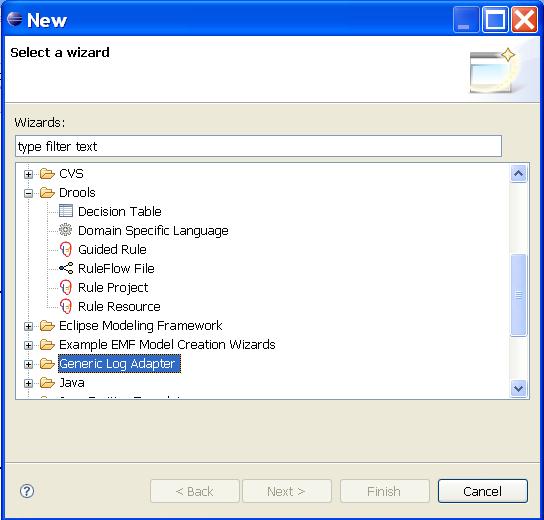
Task: Click the Eclipse icon in the title bar
Action: click(15, 19)
